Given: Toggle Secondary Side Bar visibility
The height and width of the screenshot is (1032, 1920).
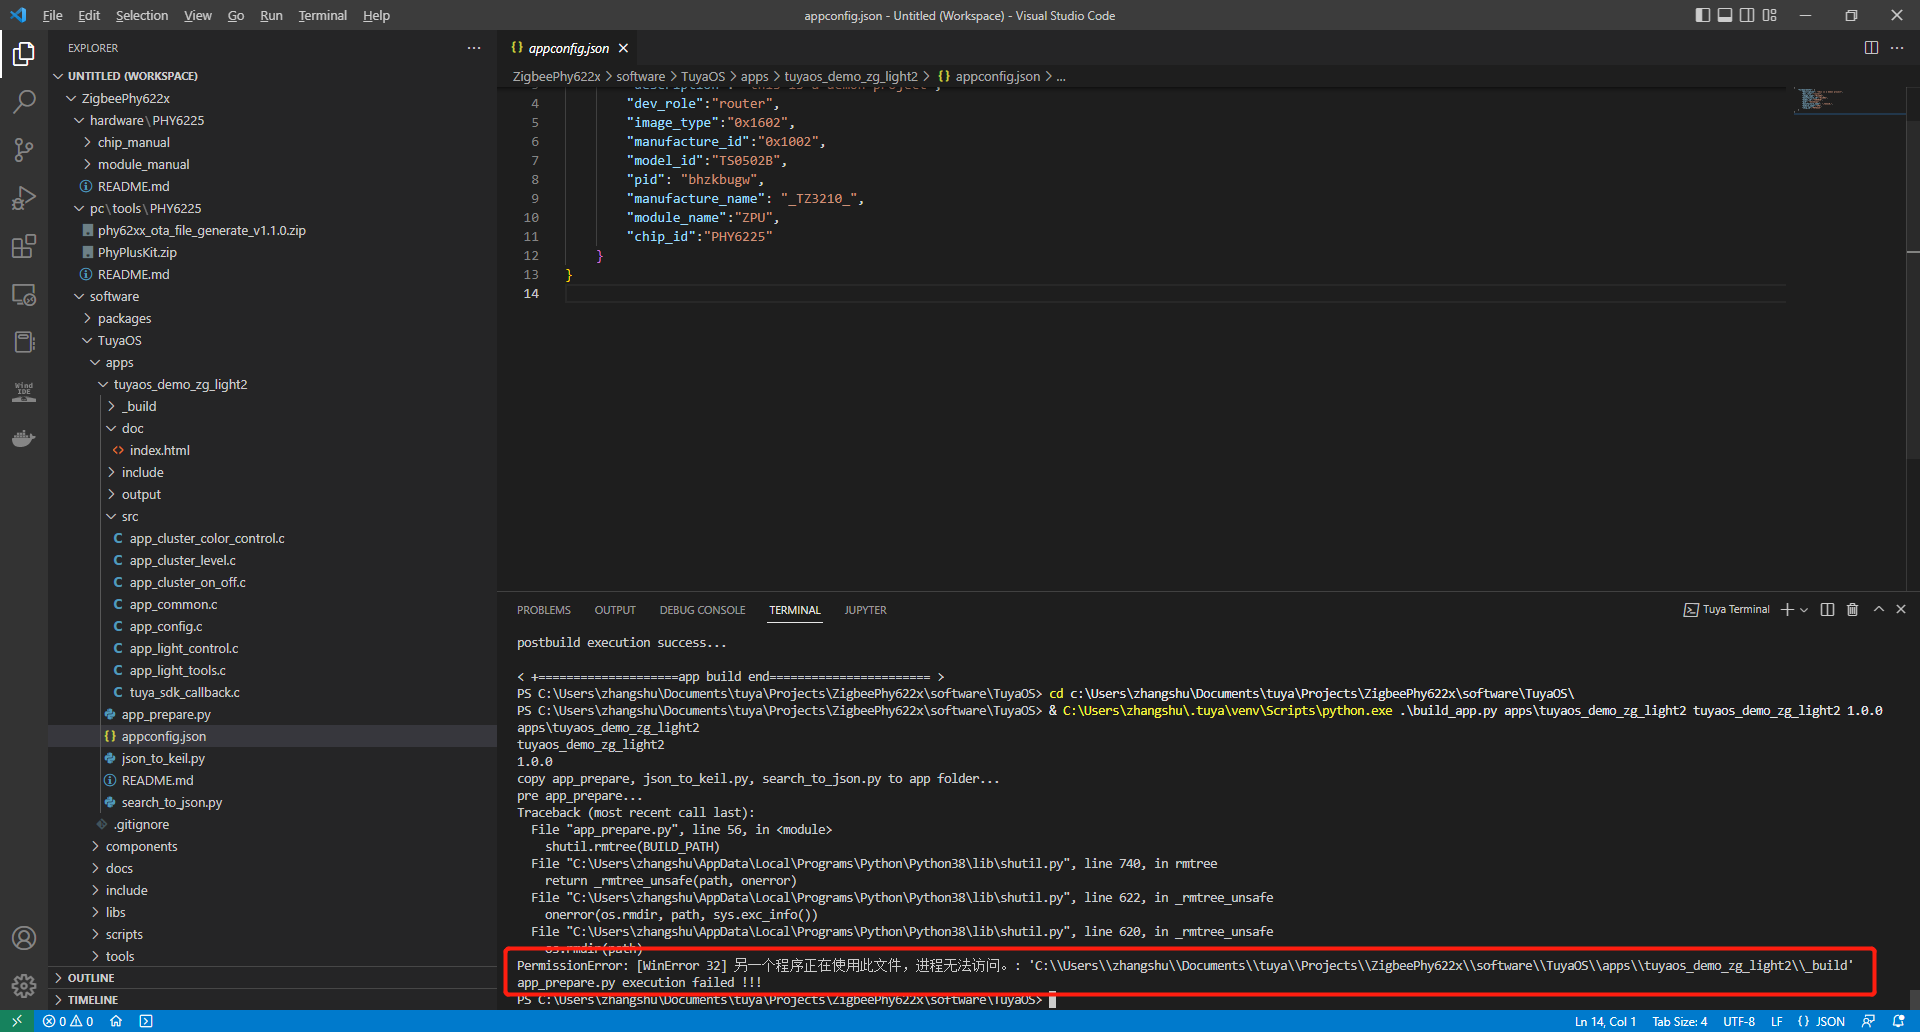Looking at the screenshot, I should tap(1747, 15).
